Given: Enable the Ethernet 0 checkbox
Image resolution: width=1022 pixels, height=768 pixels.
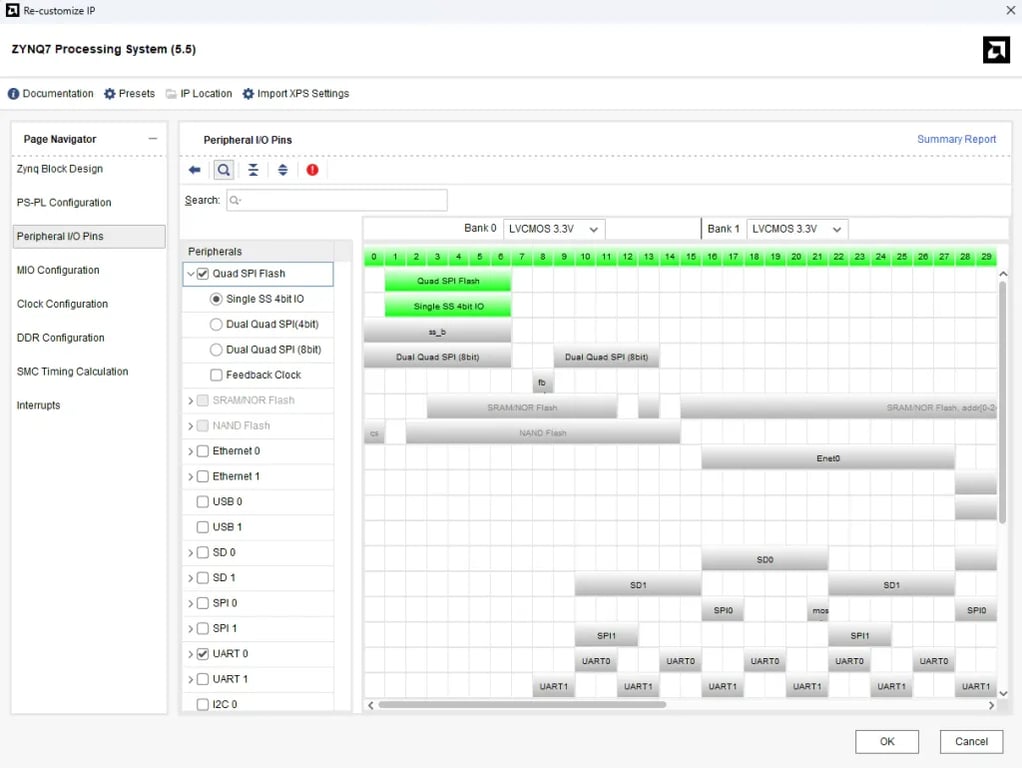Looking at the screenshot, I should [203, 451].
